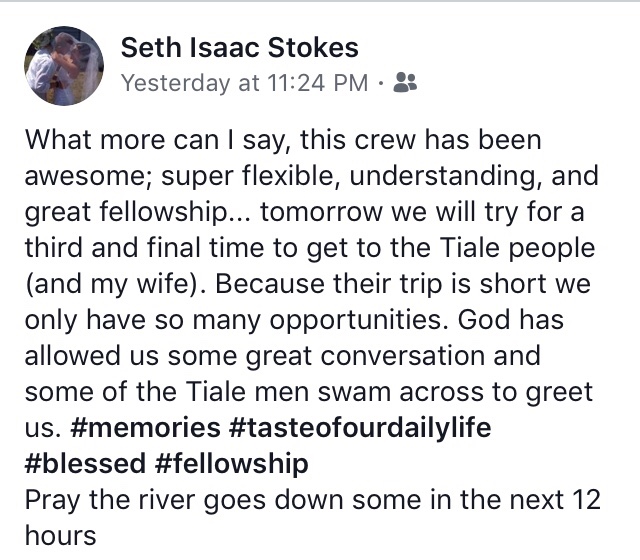Open the post timestamp Yesterday at 11:24 PM

click(x=243, y=83)
